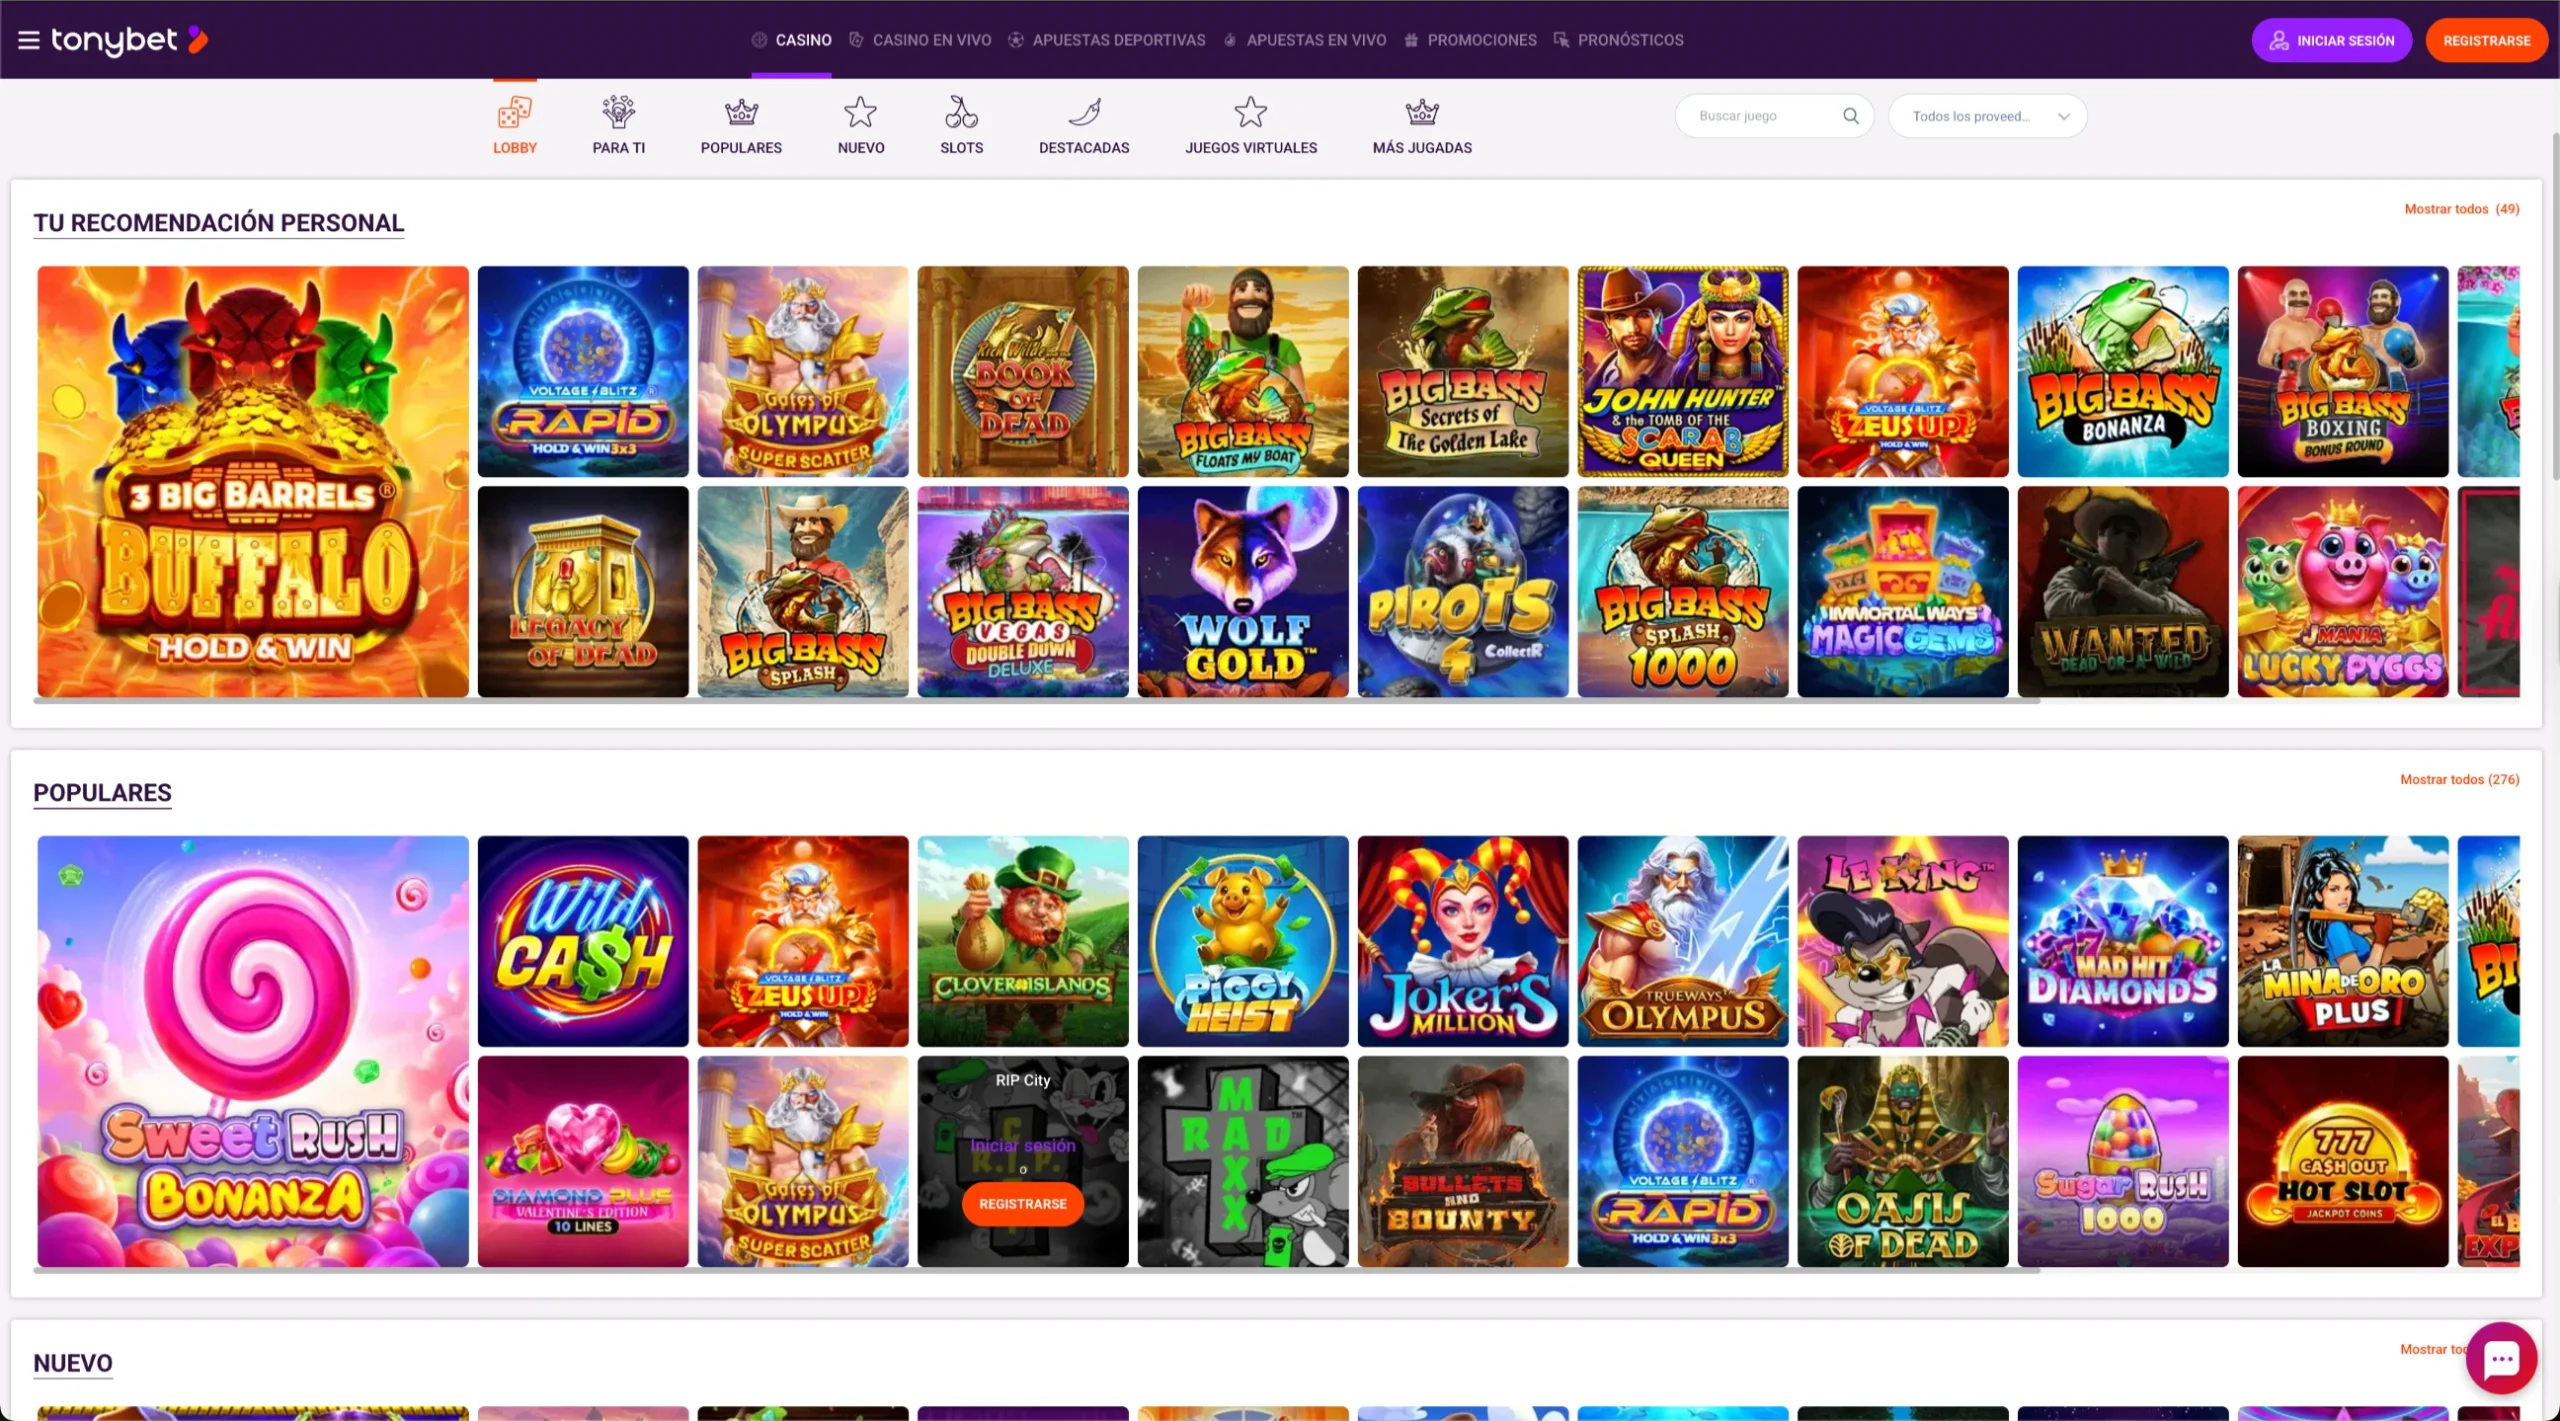The width and height of the screenshot is (2560, 1421).
Task: Open Mostrar todos for Populares games
Action: click(2460, 778)
